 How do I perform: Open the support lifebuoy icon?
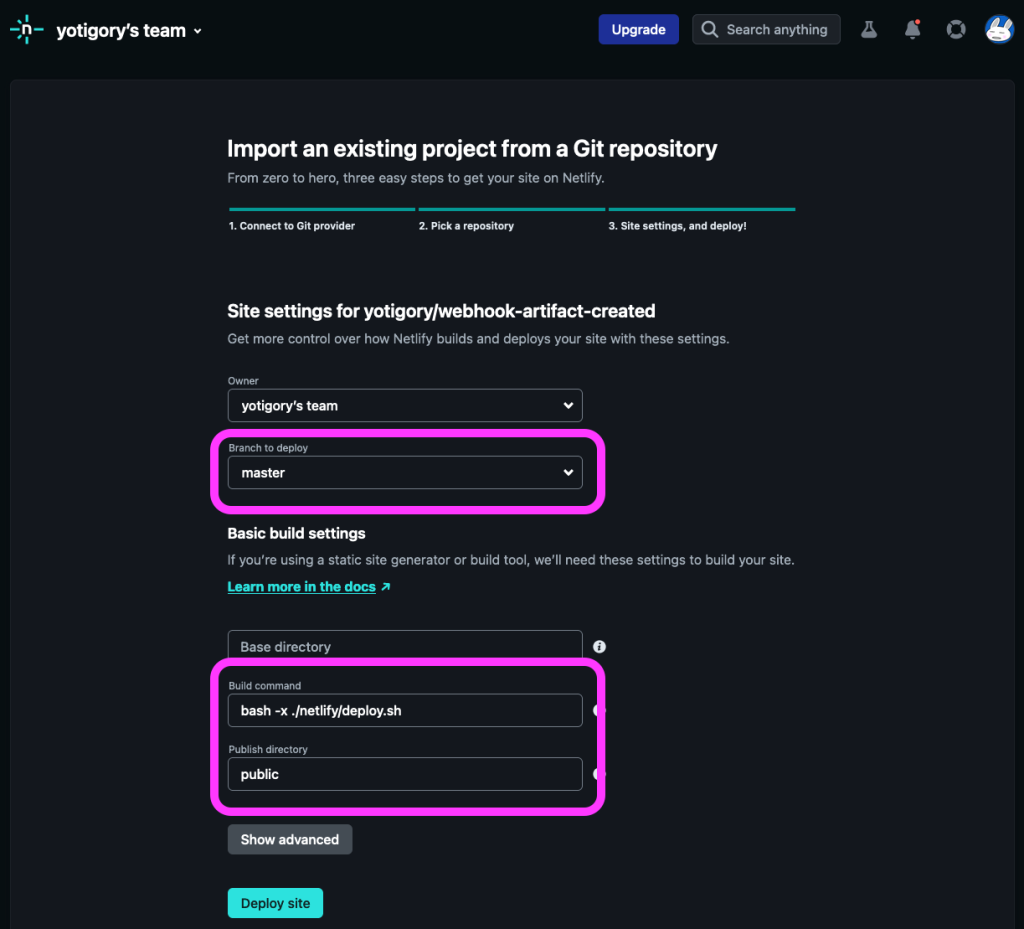(956, 29)
